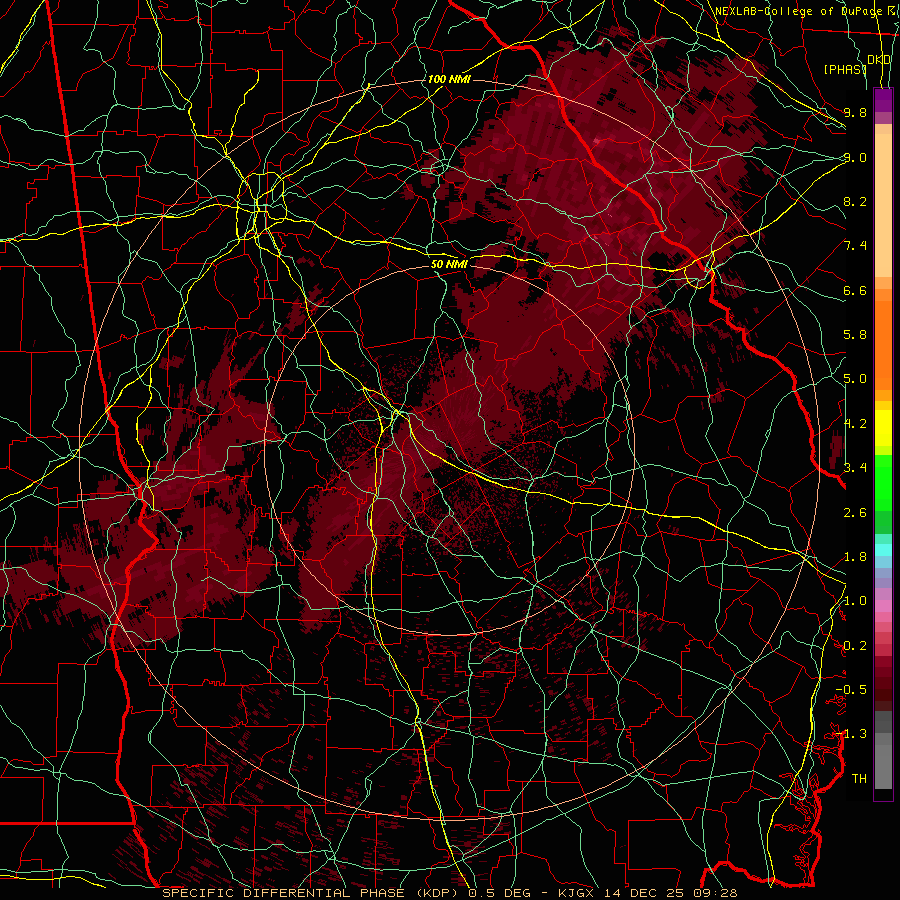Click the 7.4 scale label
This screenshot has height=900, width=900.
[x=855, y=246]
